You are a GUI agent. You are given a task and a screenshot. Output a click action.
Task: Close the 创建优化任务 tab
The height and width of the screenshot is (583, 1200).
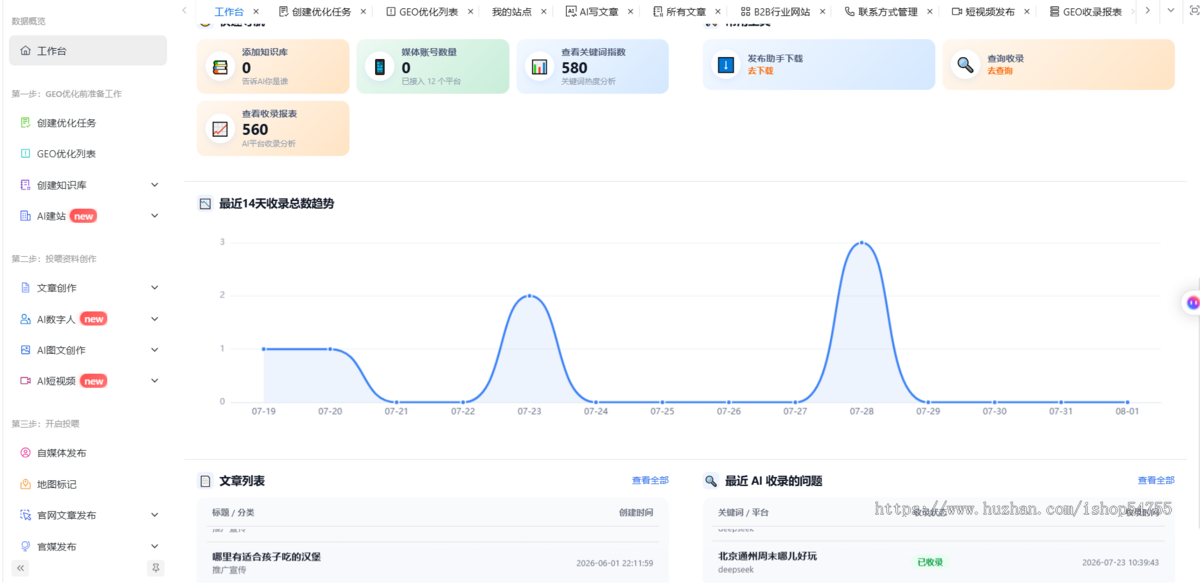[363, 12]
